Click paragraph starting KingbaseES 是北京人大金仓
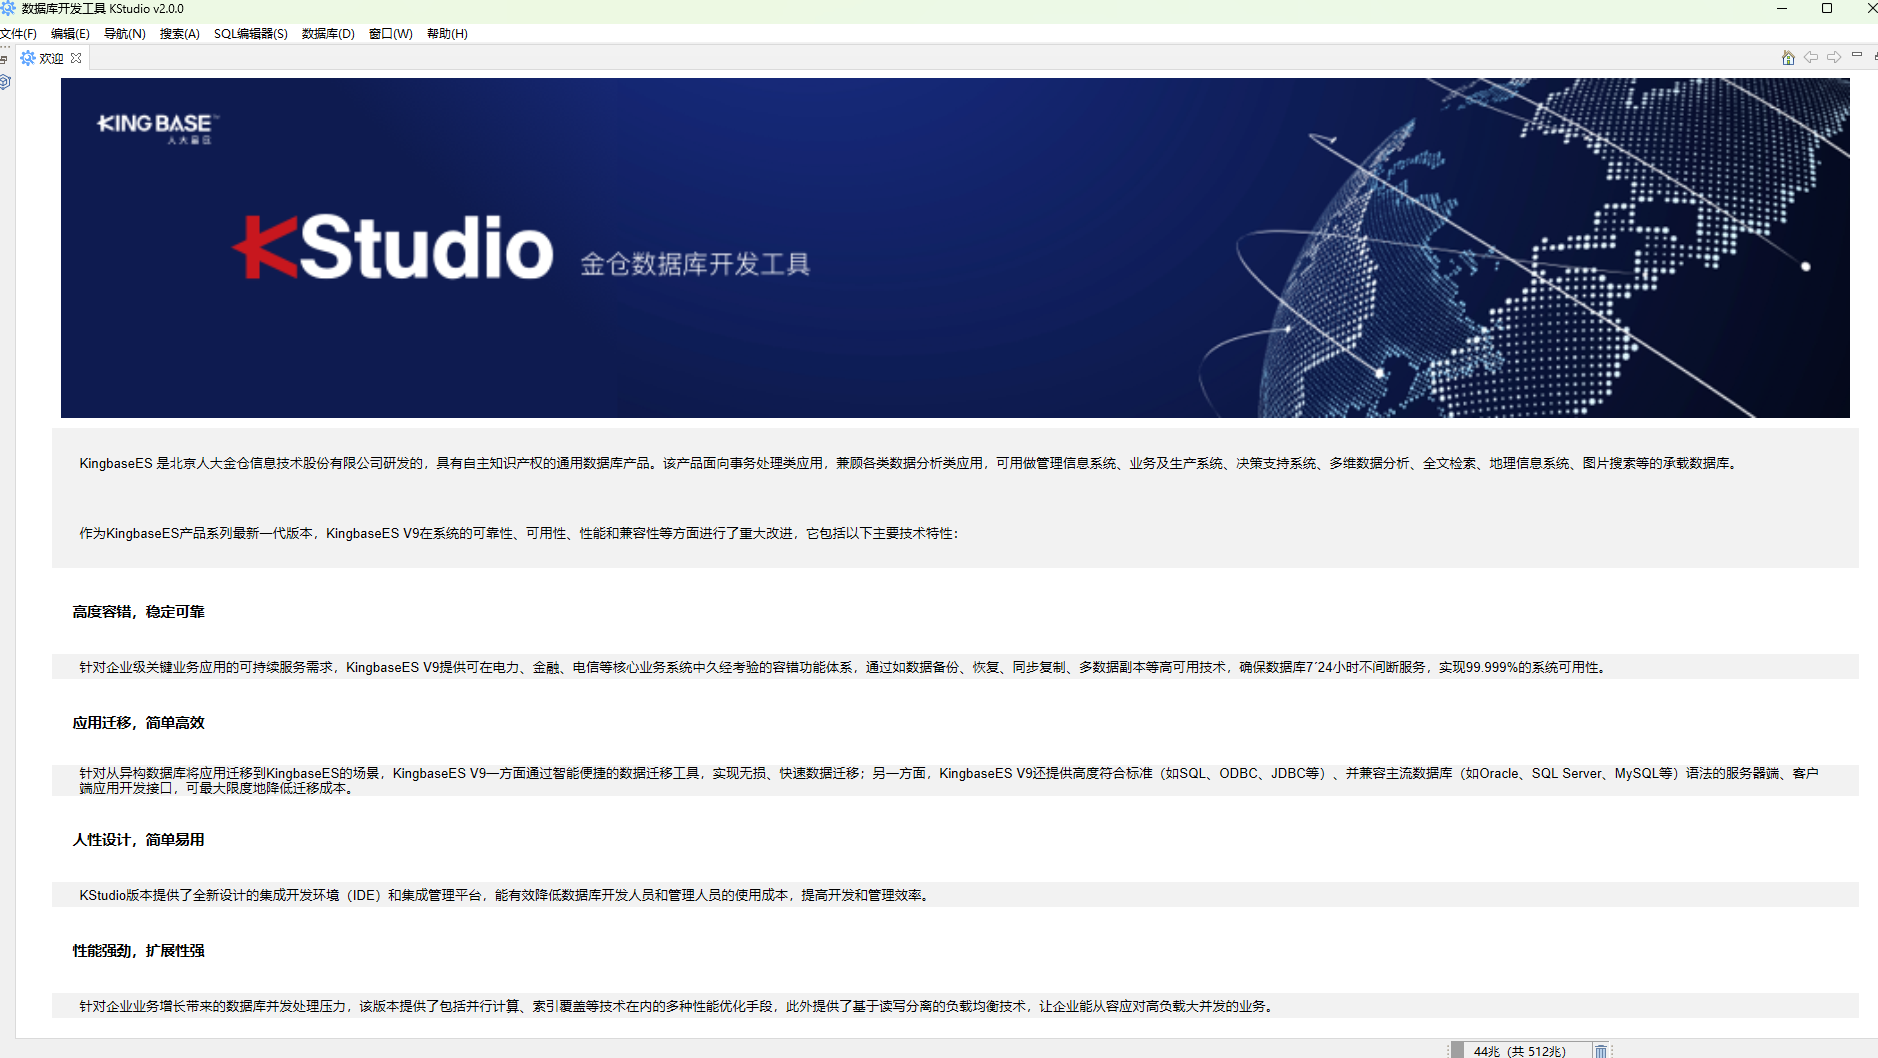This screenshot has width=1878, height=1058. coord(909,463)
